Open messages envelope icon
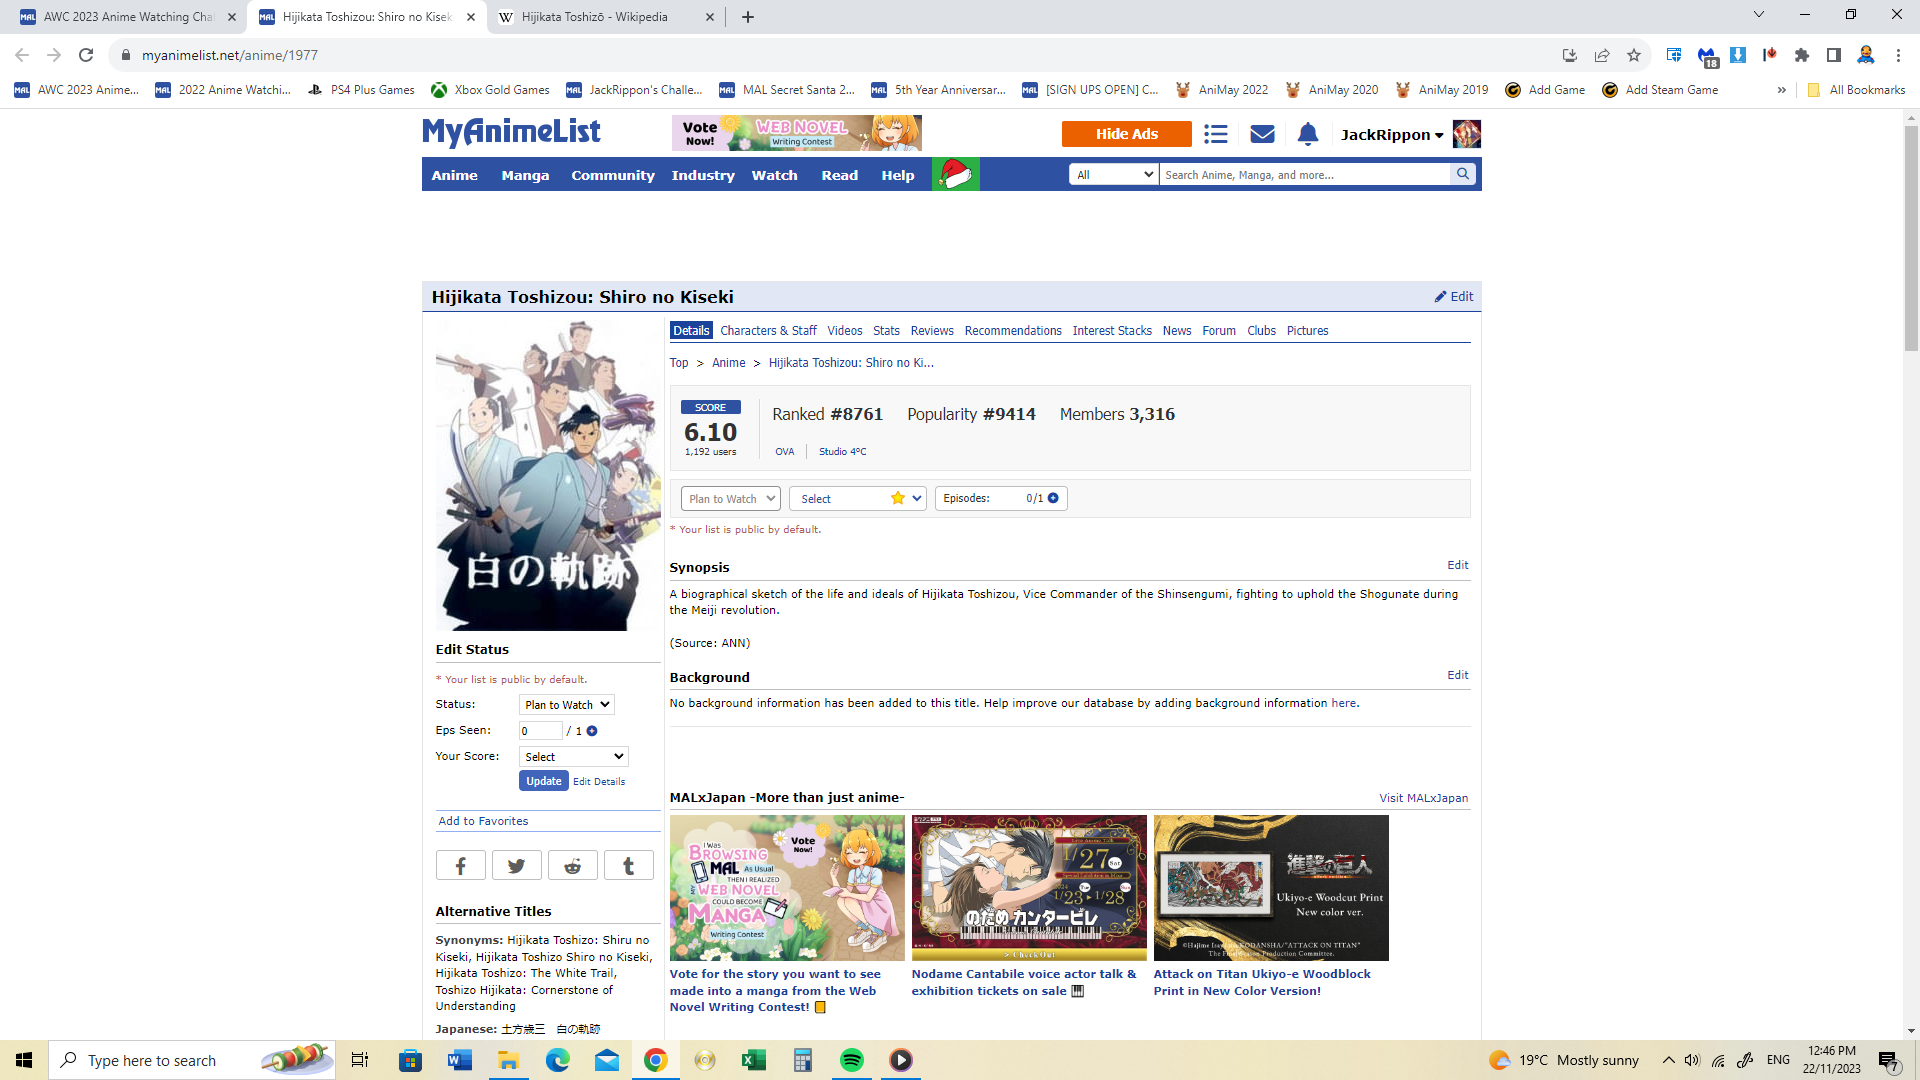The width and height of the screenshot is (1920, 1080). click(1262, 134)
